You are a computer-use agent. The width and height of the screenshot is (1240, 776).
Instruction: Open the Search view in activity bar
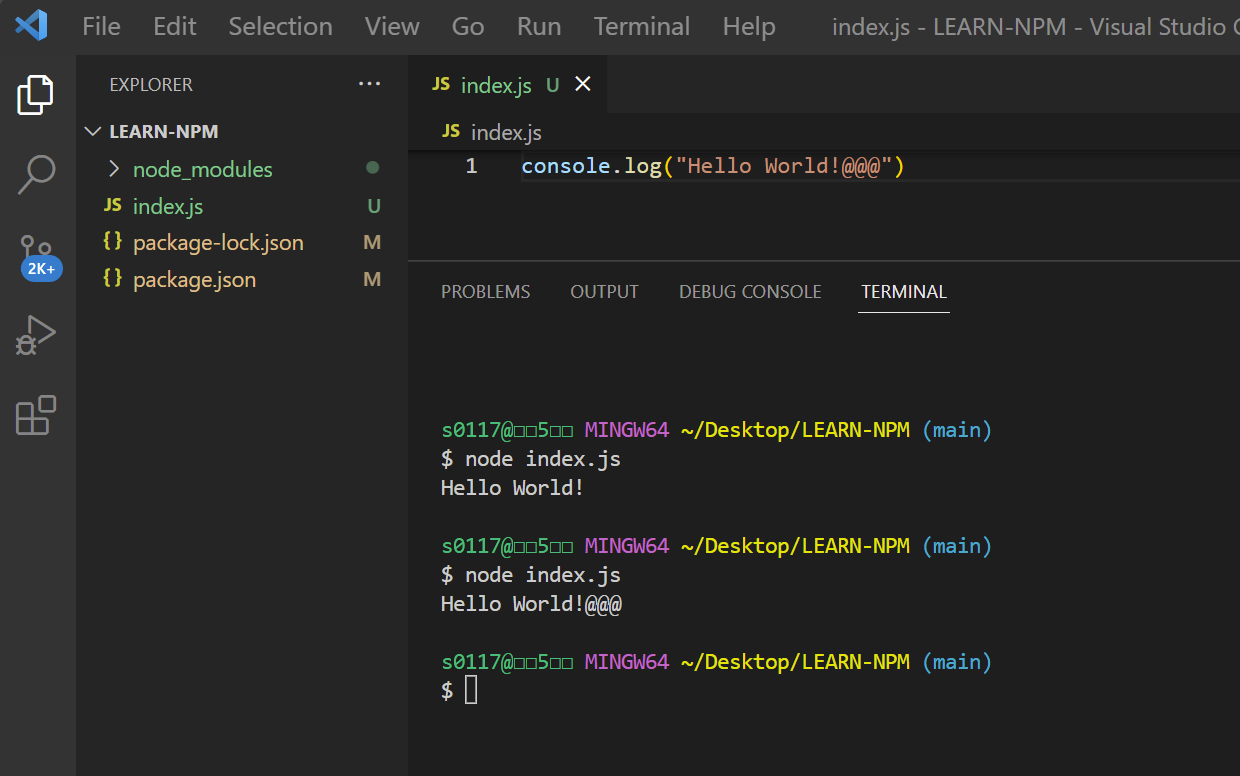pyautogui.click(x=36, y=175)
